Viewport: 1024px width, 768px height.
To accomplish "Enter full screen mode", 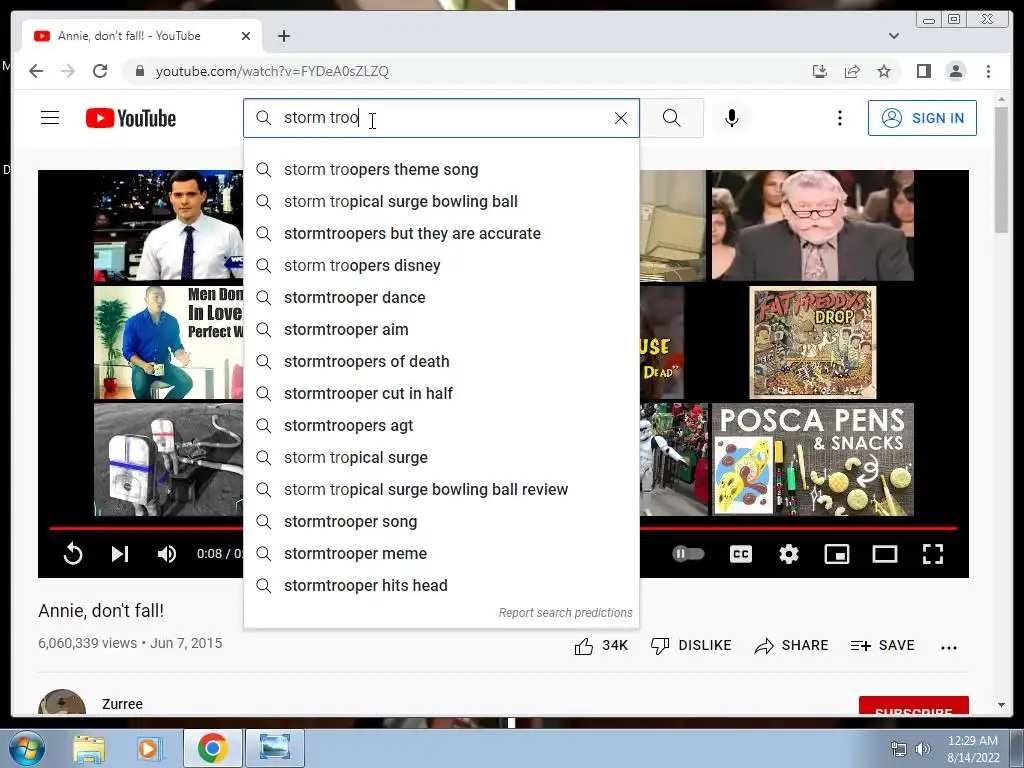I will click(933, 554).
